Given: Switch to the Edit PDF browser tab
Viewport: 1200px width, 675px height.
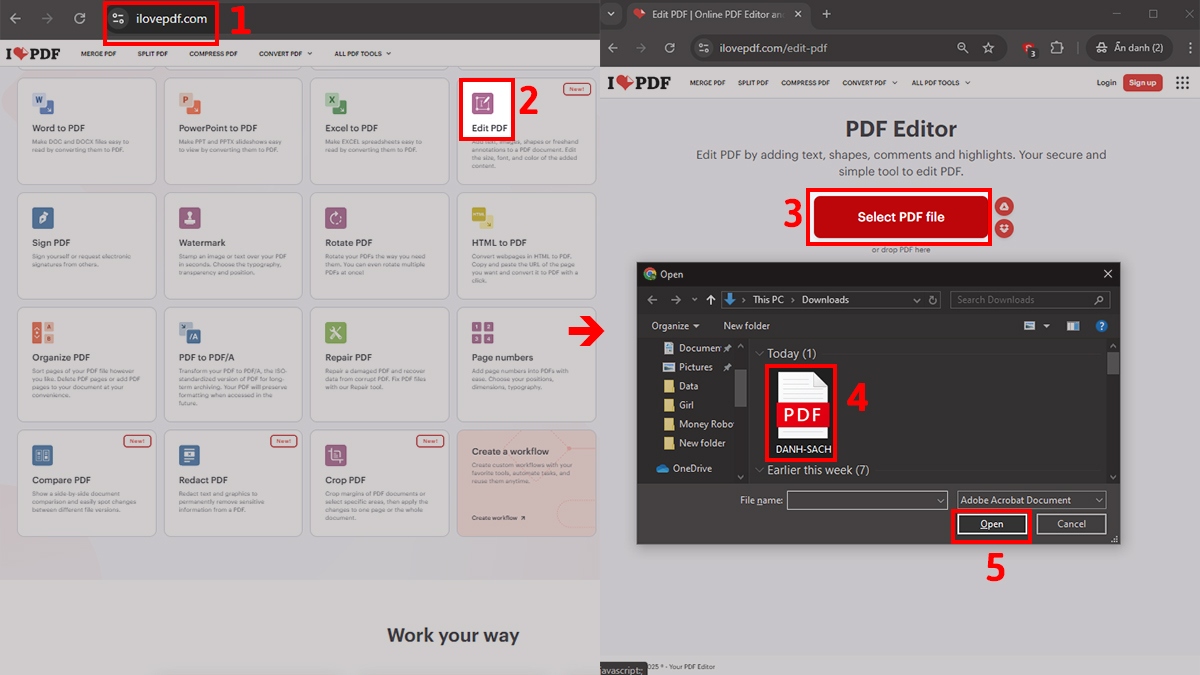Looking at the screenshot, I should tap(718, 14).
